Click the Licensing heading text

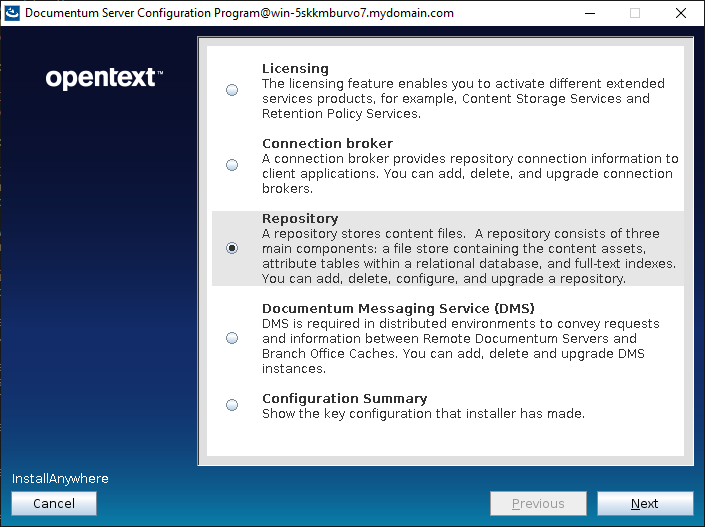click(295, 69)
